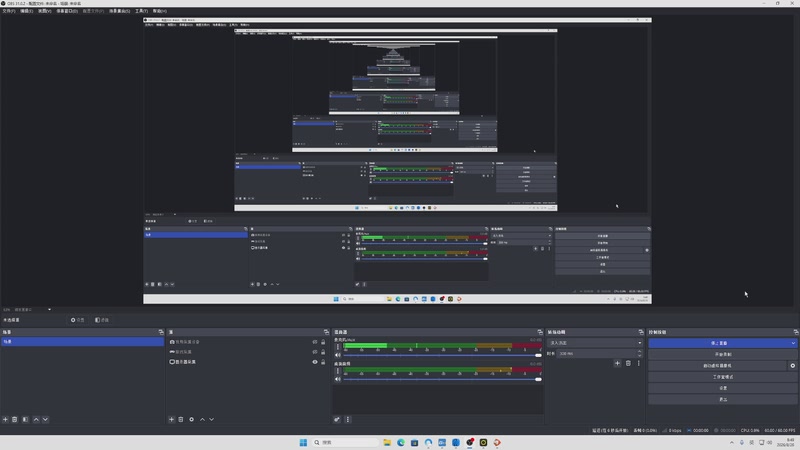Float the Controls dock panel
Viewport: 800px width, 450px height.
[796, 332]
